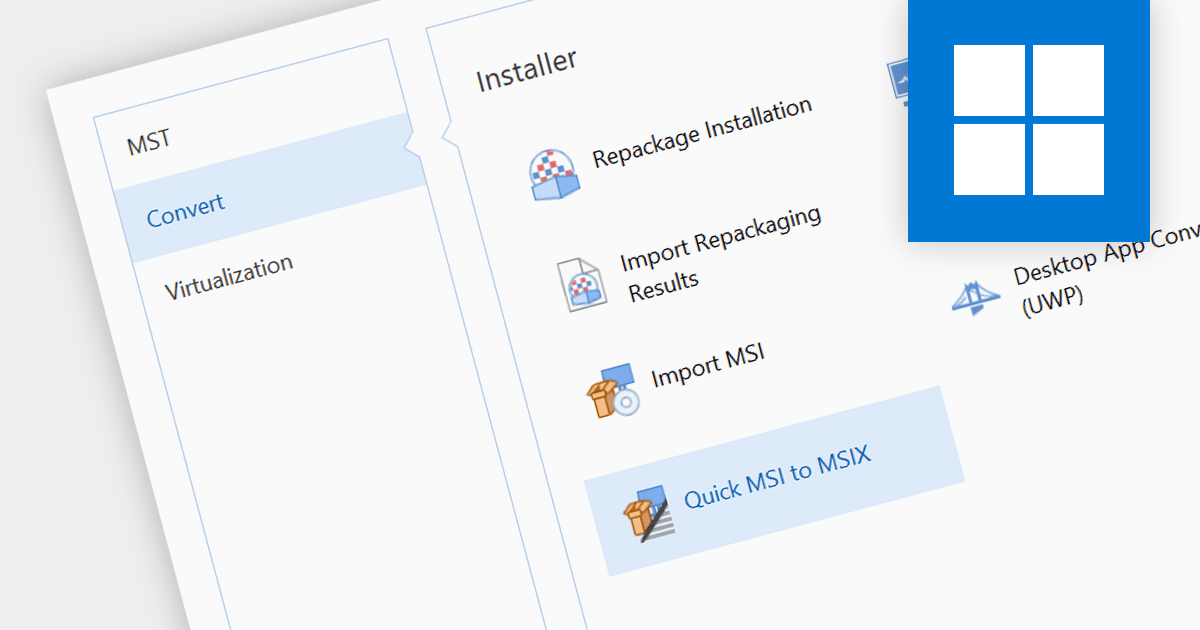The width and height of the screenshot is (1200, 630).
Task: Select the monitor icon near the top right
Action: 900,78
